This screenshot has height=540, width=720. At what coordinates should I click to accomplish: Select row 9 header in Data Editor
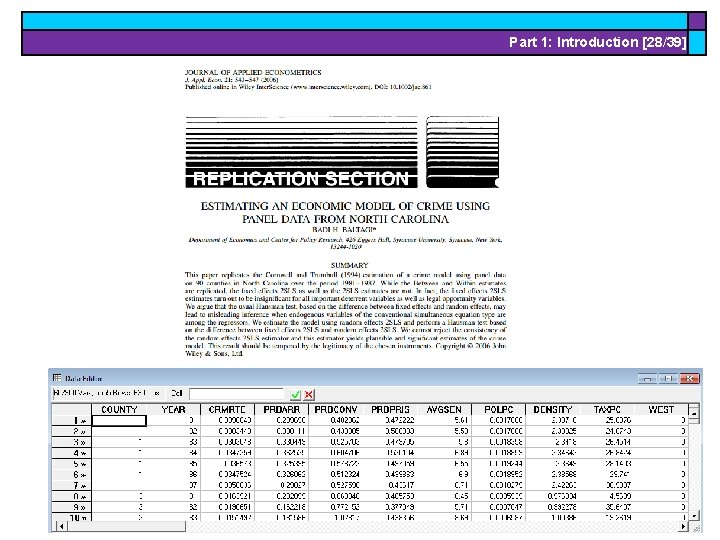pos(72,507)
